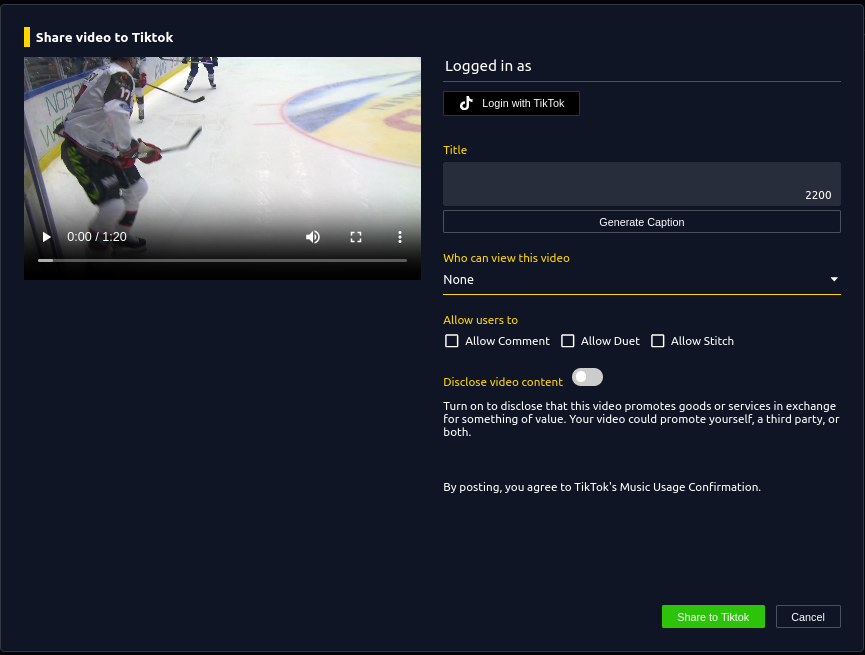Cancel the share dialog
Viewport: 865px width, 655px height.
(x=807, y=617)
